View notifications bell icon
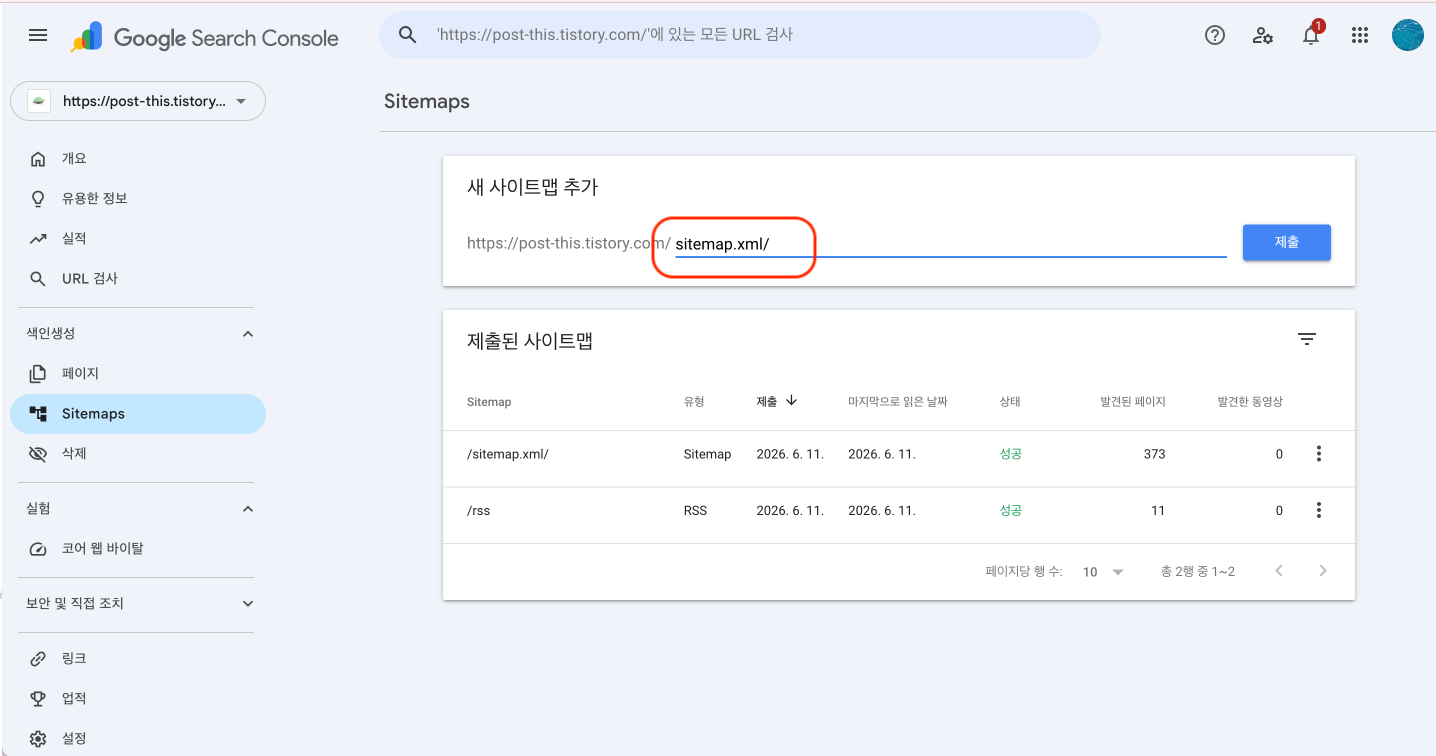1436x756 pixels. (1311, 35)
